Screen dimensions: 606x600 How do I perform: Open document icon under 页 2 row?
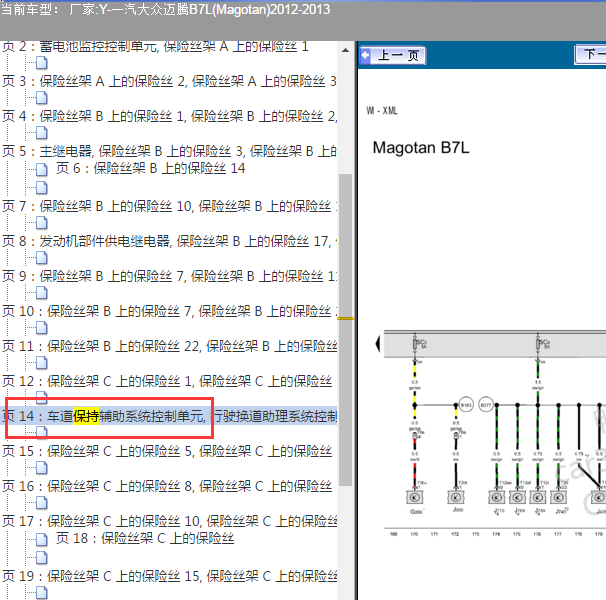point(42,63)
